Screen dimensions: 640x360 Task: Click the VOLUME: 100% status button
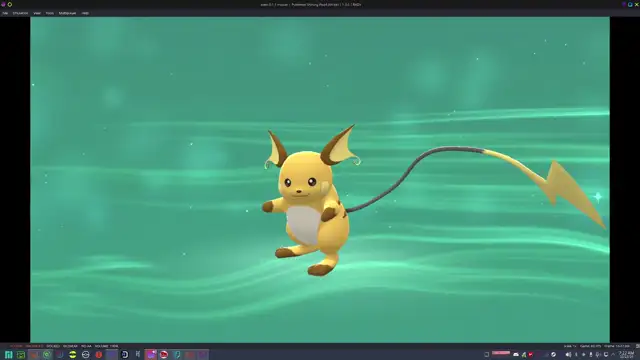106,346
